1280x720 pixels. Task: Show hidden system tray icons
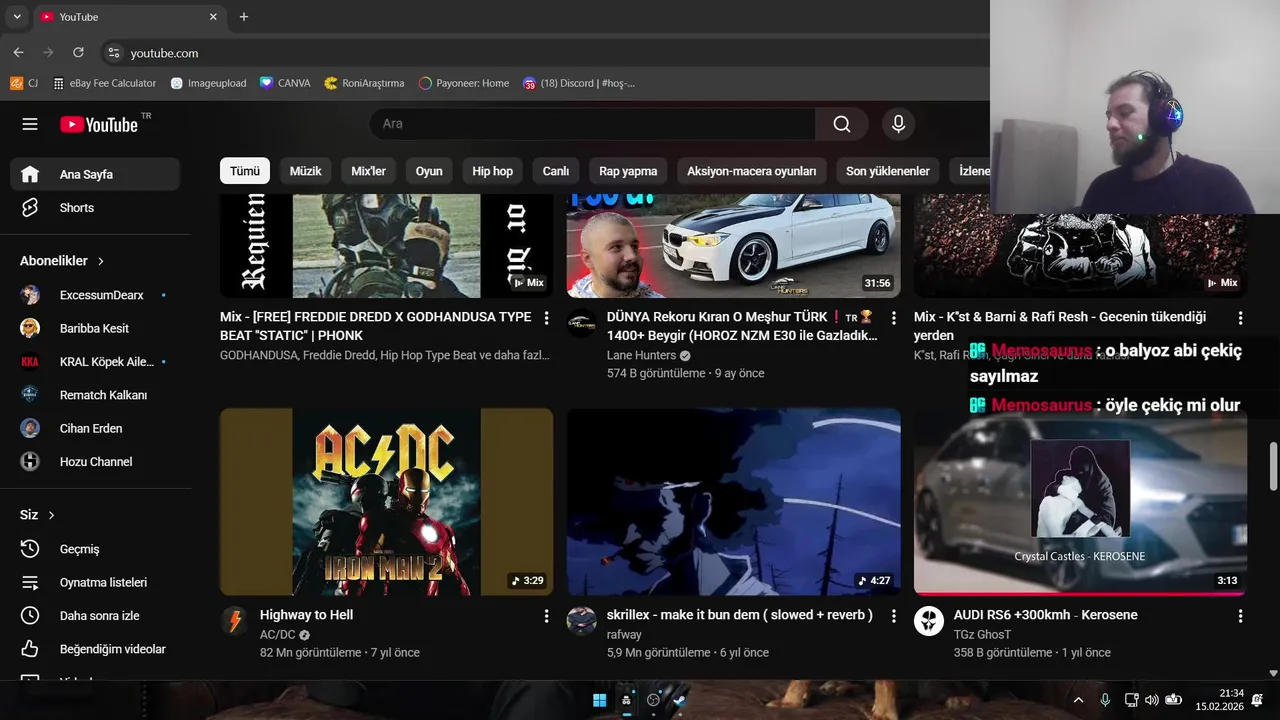click(x=1078, y=700)
